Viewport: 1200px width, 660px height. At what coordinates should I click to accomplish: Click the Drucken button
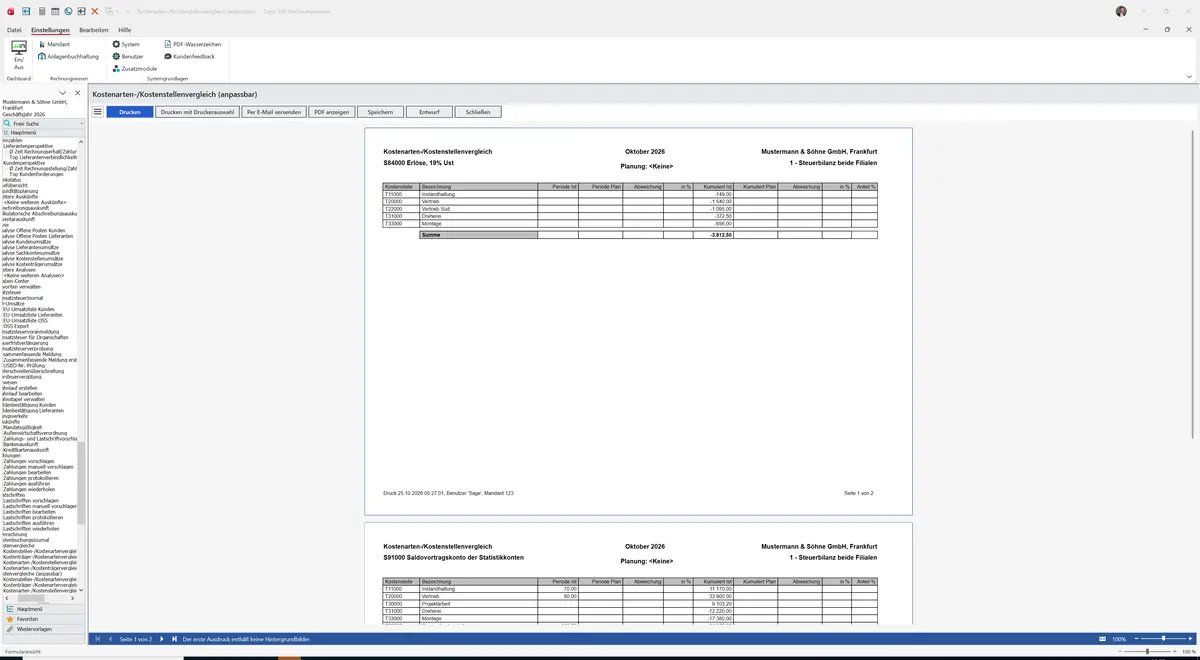point(130,112)
